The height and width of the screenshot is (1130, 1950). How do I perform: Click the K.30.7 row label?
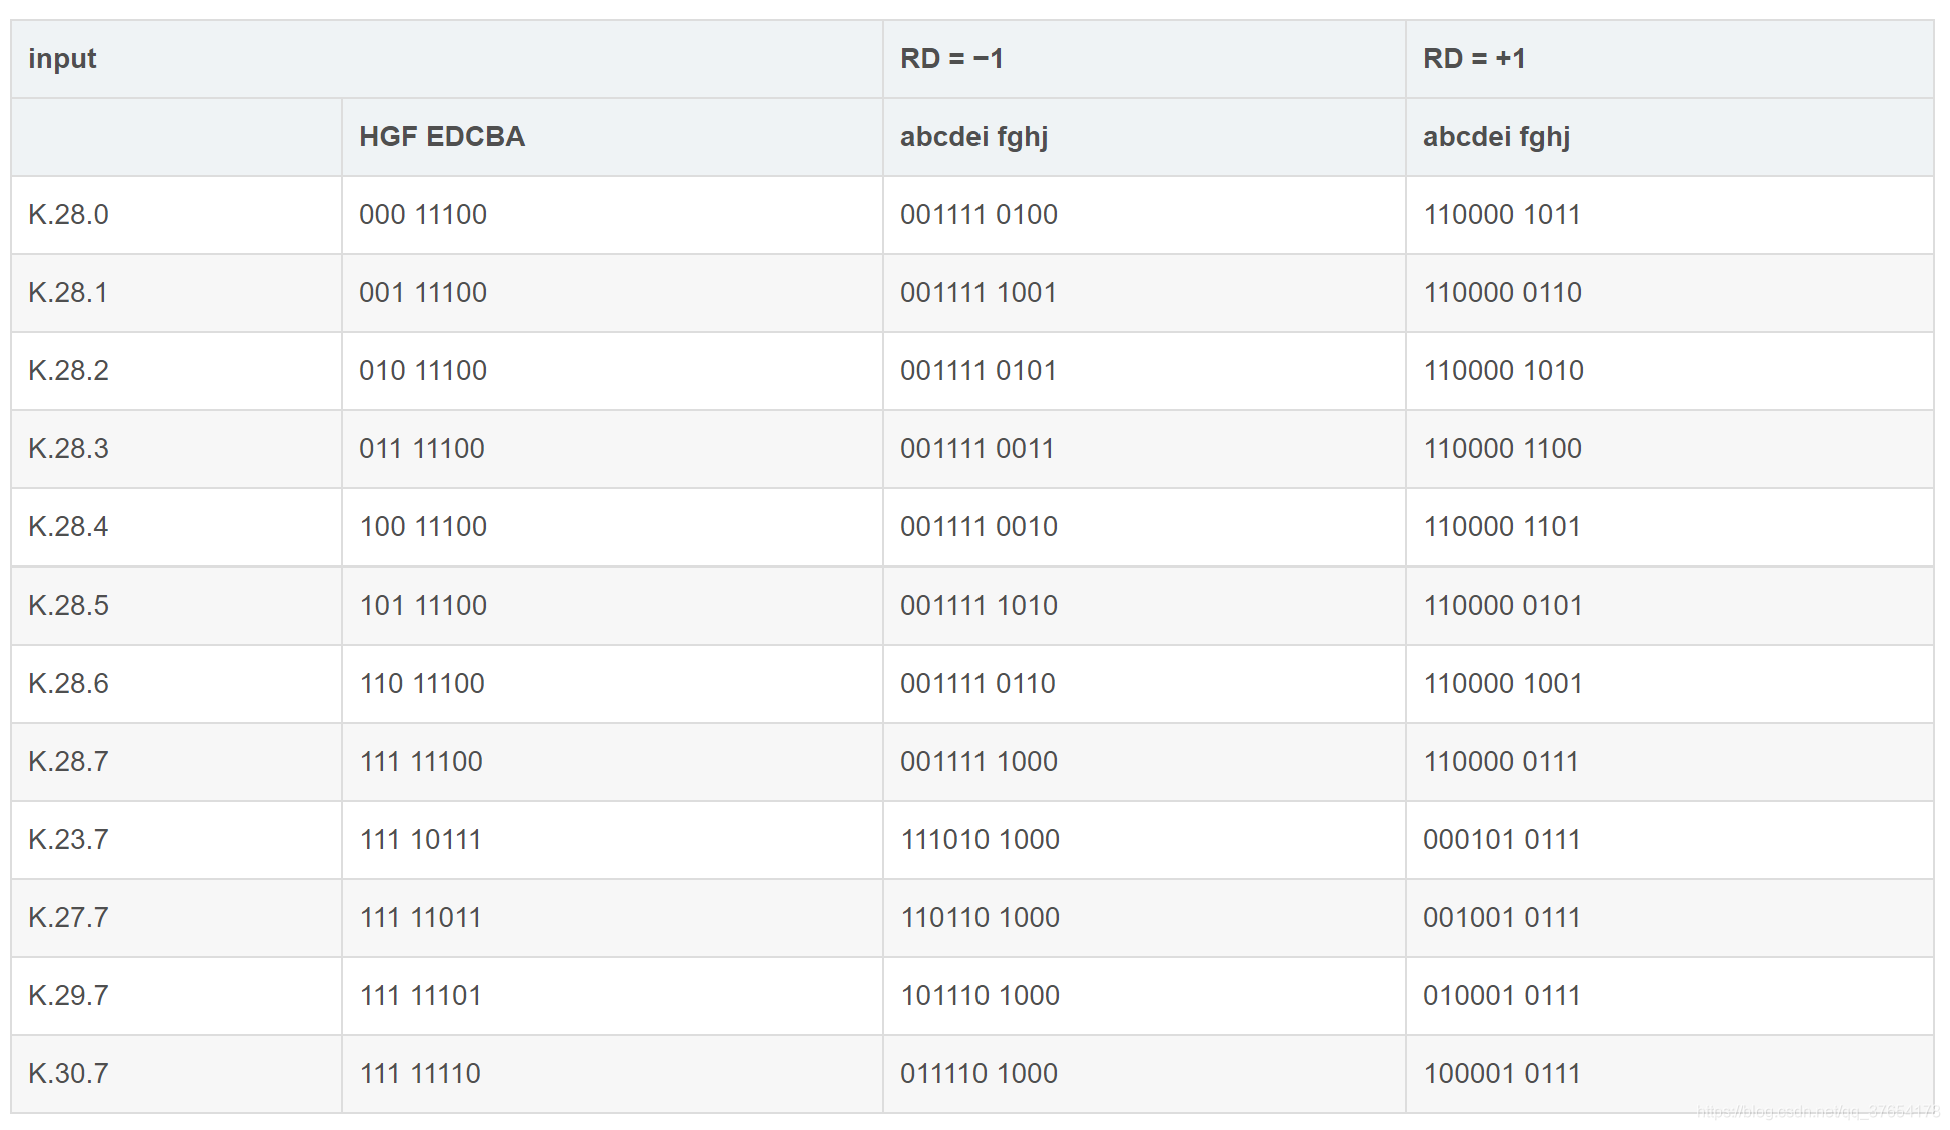click(x=68, y=1074)
